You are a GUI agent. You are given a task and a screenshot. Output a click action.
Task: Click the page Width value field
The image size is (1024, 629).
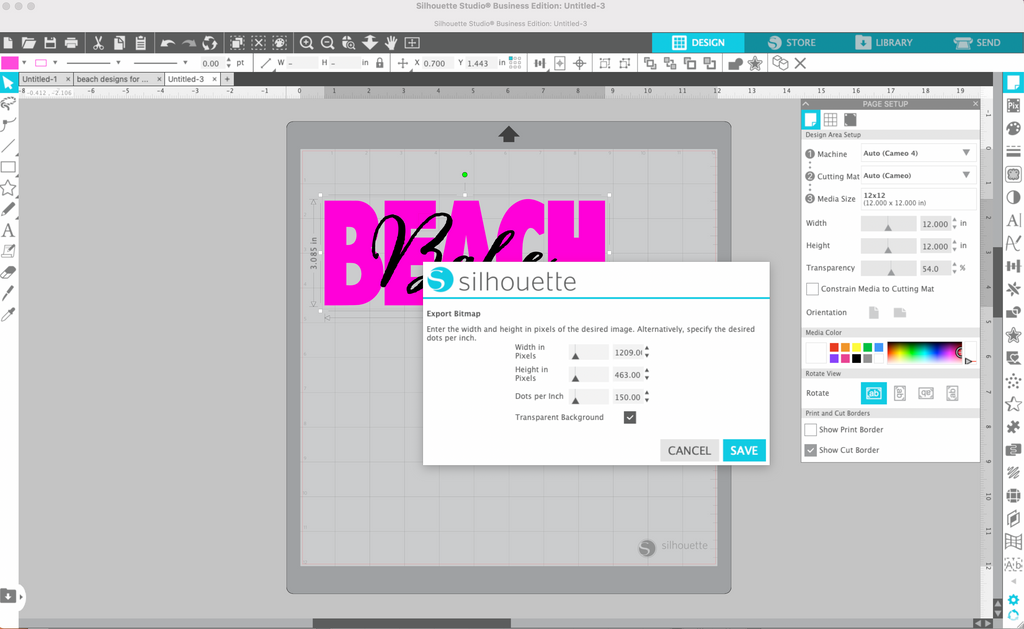coord(935,224)
